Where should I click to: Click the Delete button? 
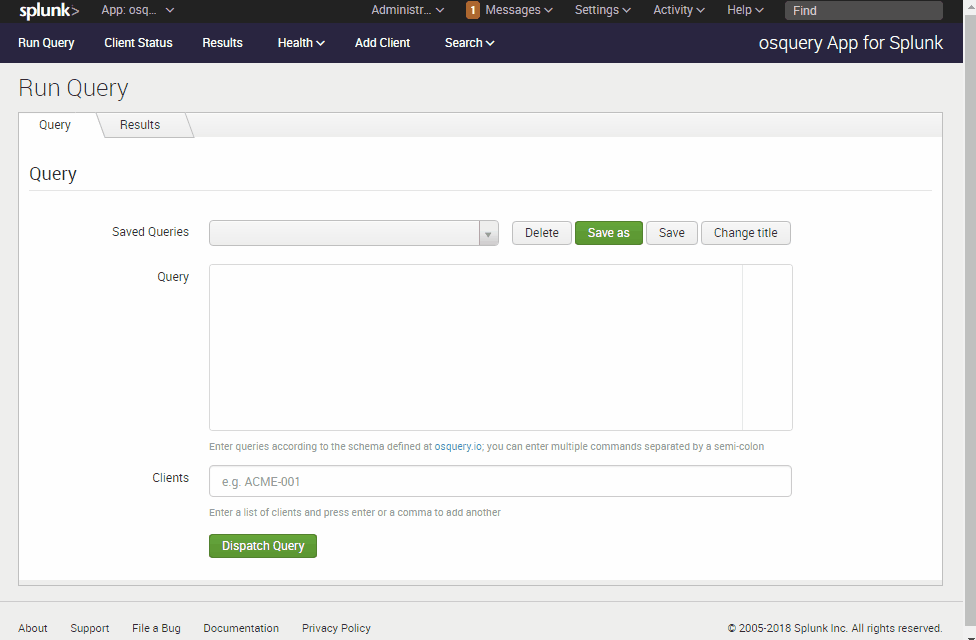click(542, 233)
